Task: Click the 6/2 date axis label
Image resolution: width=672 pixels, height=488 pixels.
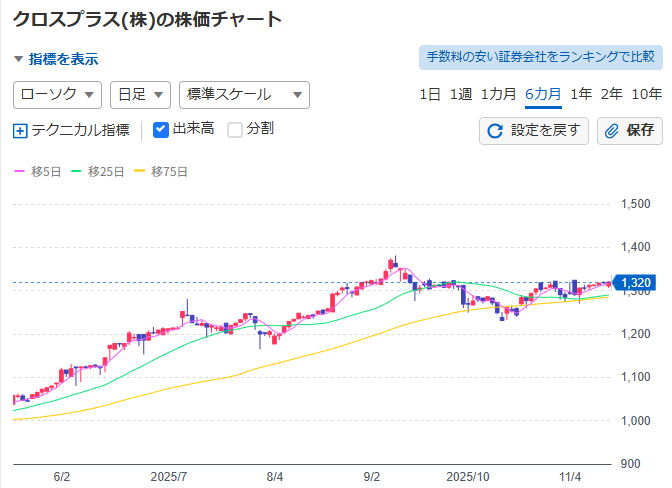Action: 62,477
